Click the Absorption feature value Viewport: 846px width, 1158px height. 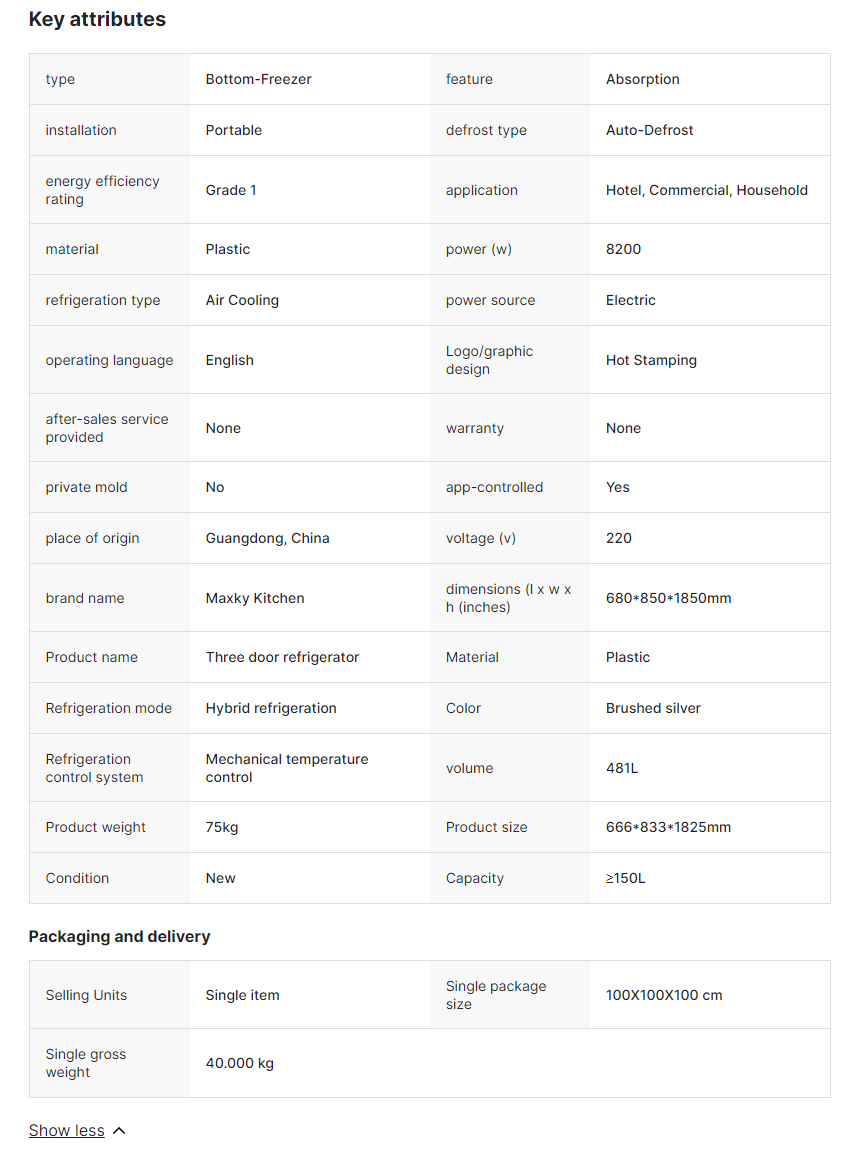click(x=642, y=79)
